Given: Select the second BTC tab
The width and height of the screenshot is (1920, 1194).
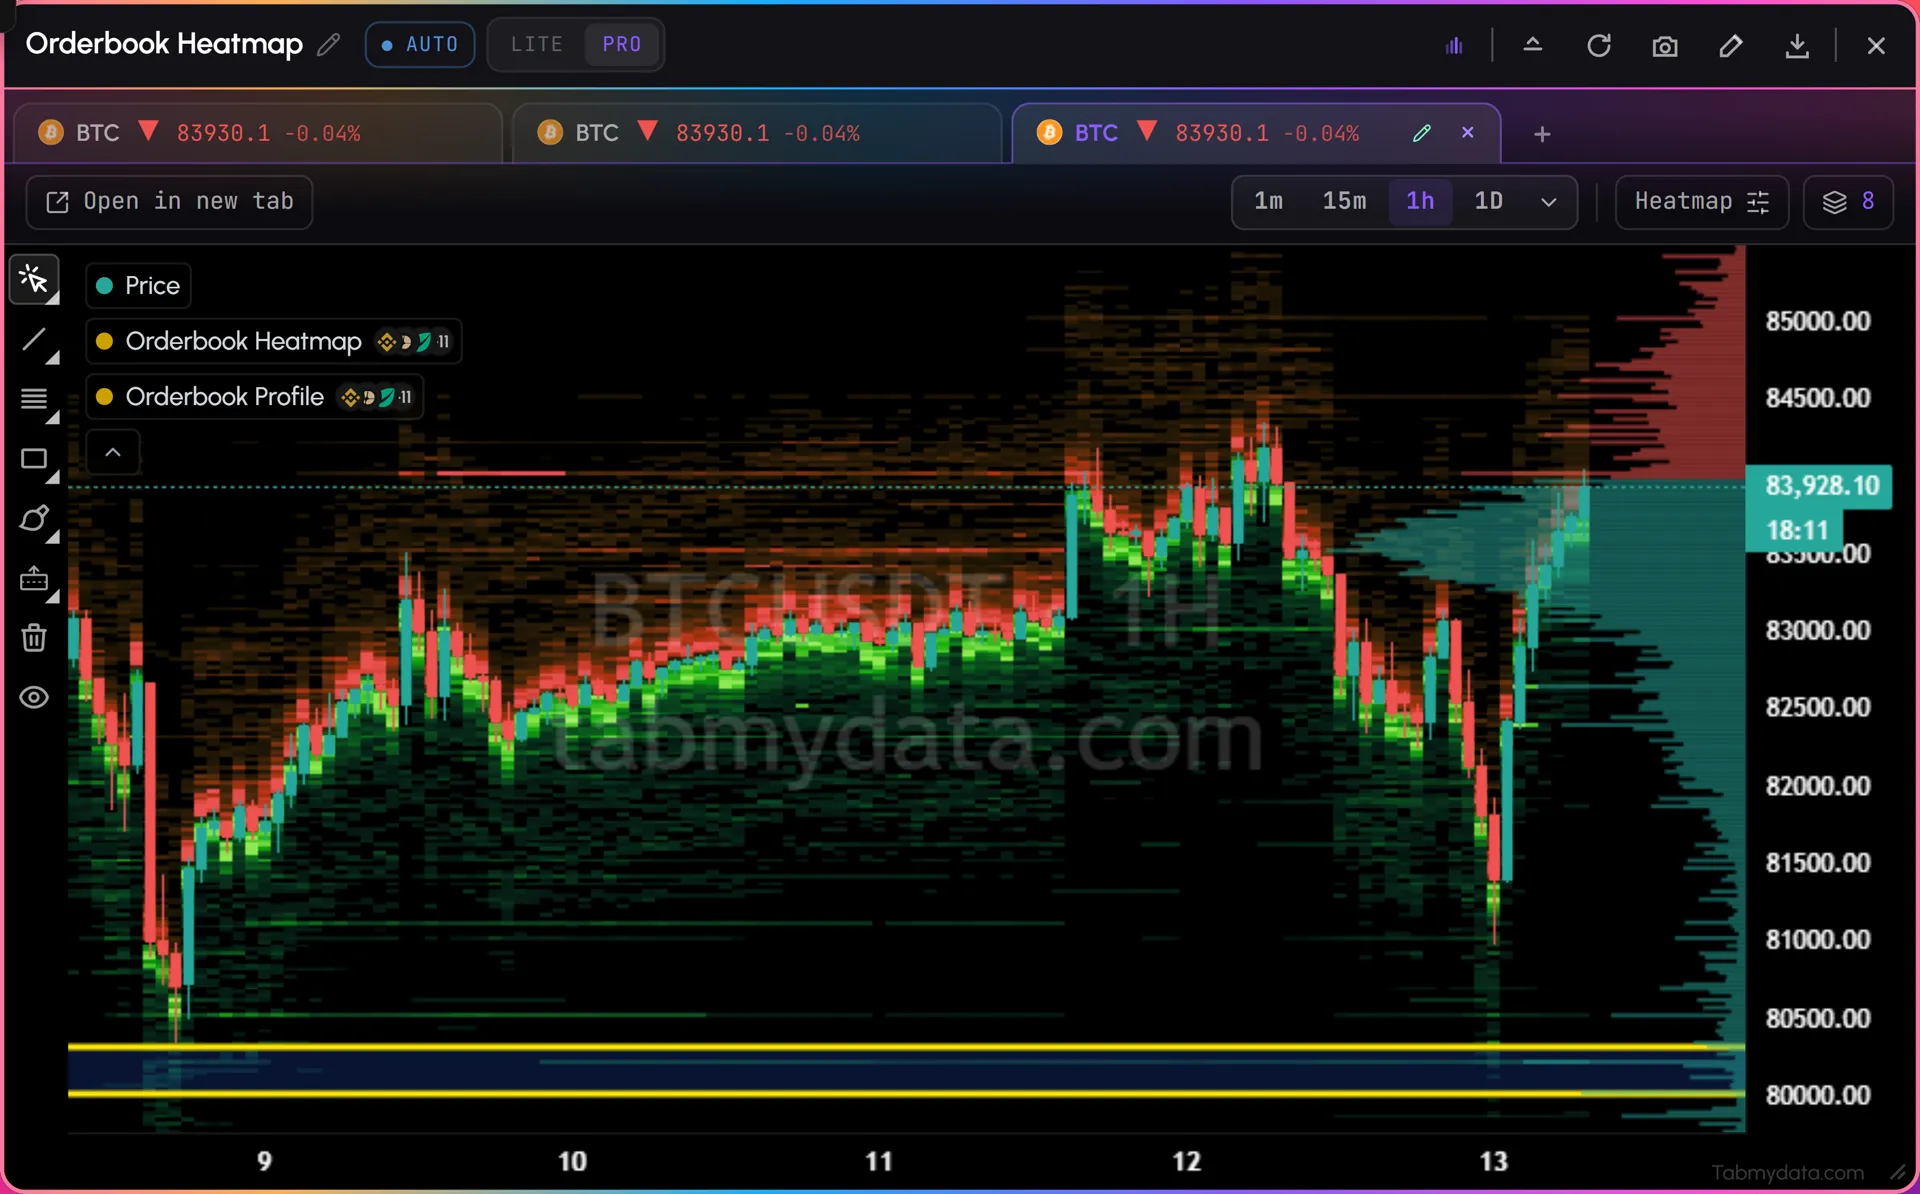Looking at the screenshot, I should pos(757,133).
